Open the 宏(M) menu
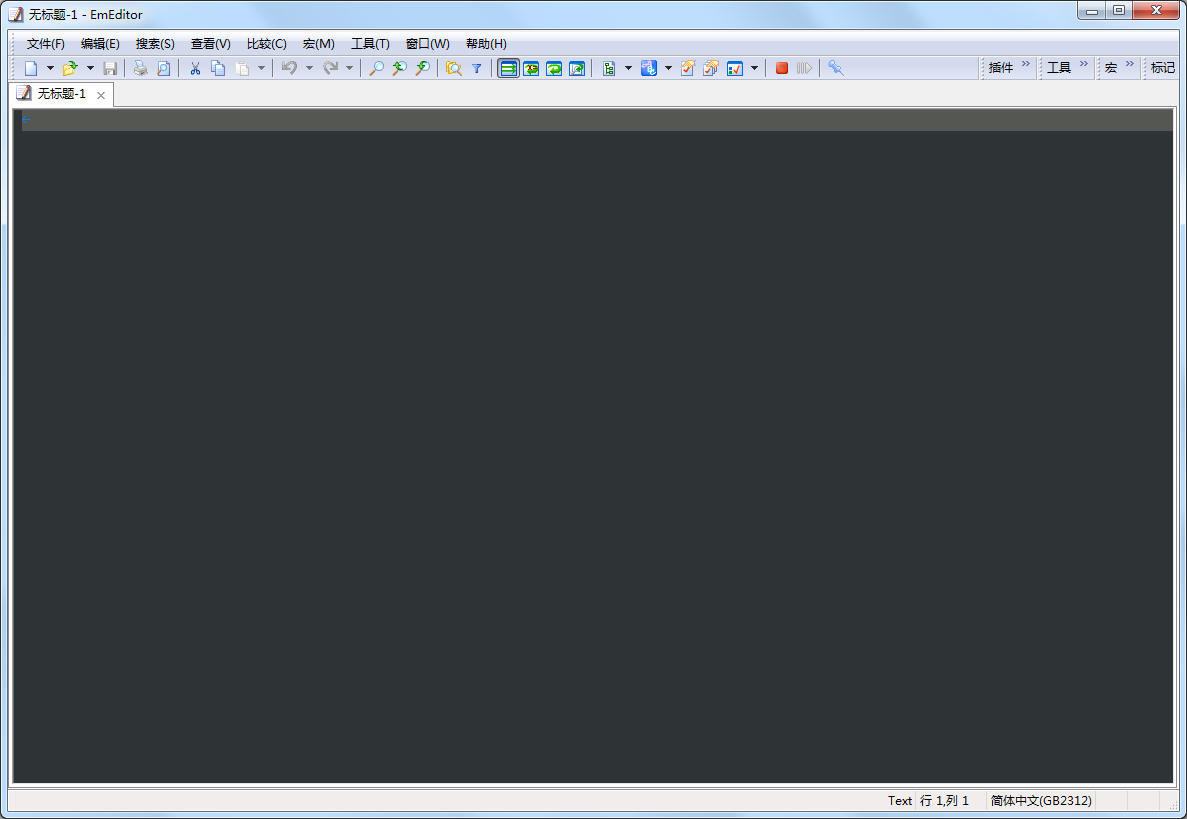This screenshot has width=1187, height=819. [319, 44]
